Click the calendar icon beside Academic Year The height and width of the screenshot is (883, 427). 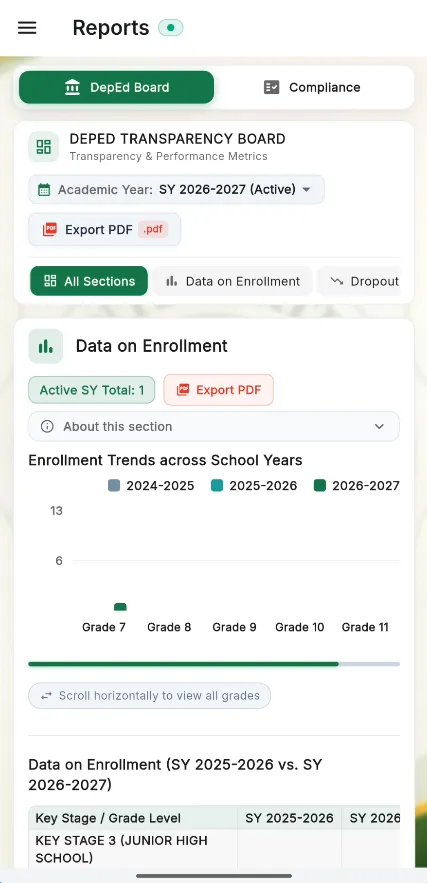pos(44,190)
